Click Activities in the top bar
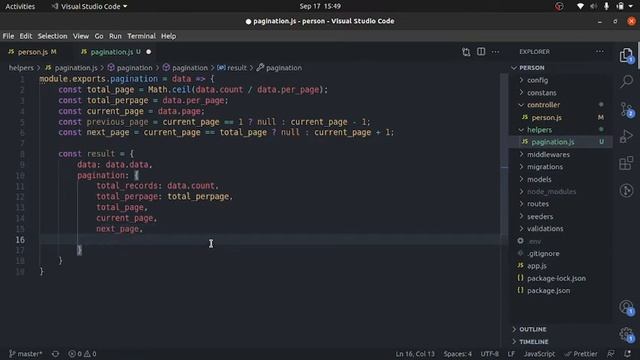Viewport: 640px width, 360px height. [20, 6]
